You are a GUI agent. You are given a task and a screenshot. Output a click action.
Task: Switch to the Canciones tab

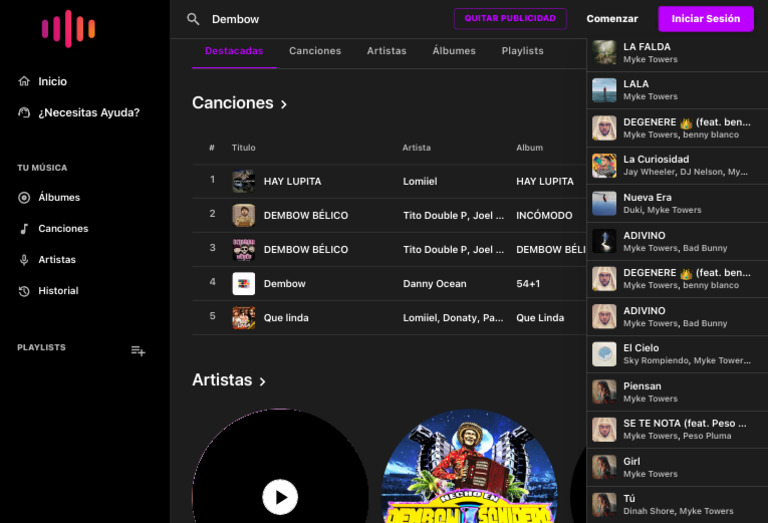point(315,51)
